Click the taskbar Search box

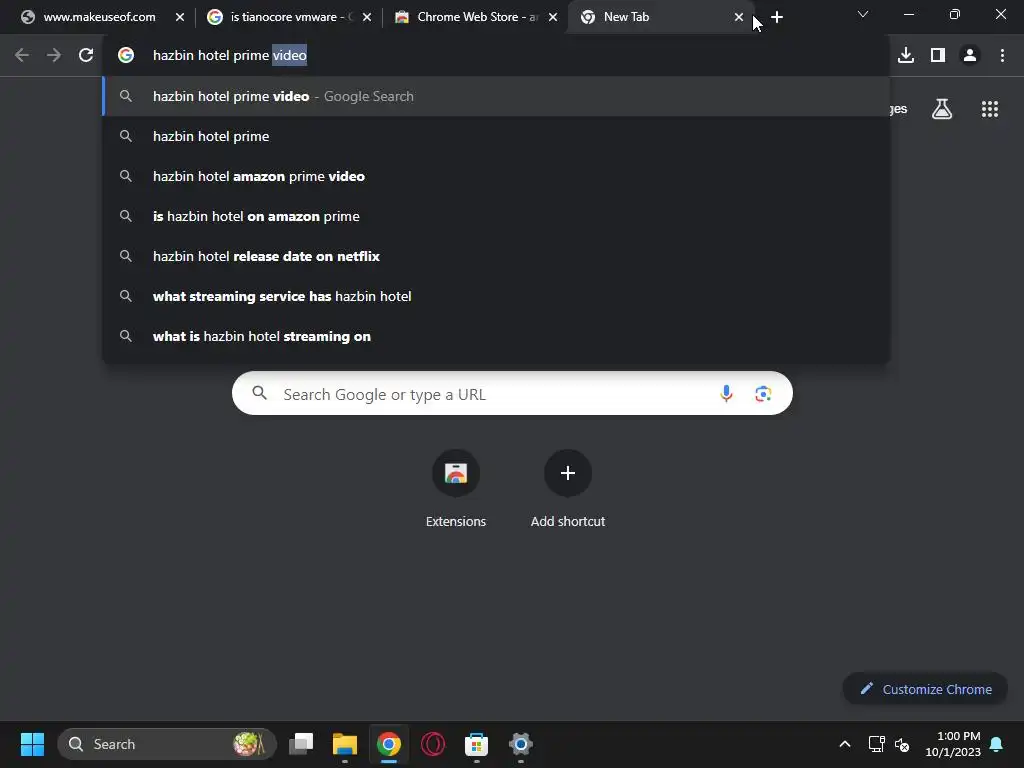(167, 744)
